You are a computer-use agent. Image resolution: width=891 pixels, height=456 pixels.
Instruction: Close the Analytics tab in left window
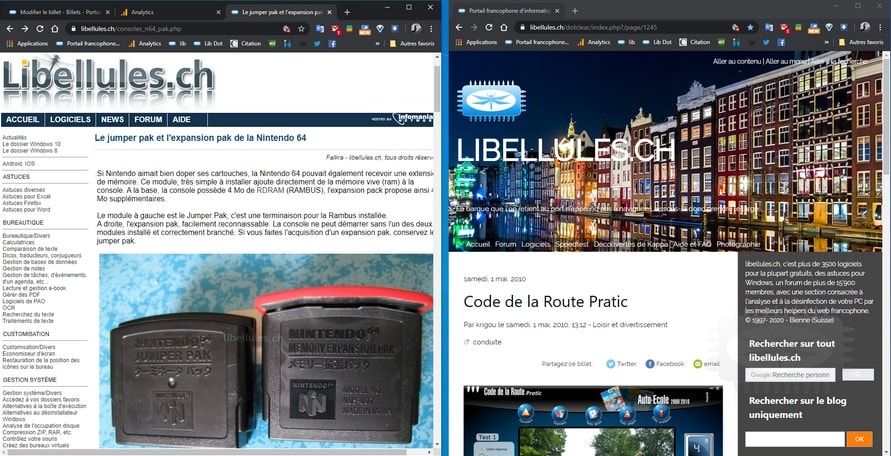[x=218, y=12]
